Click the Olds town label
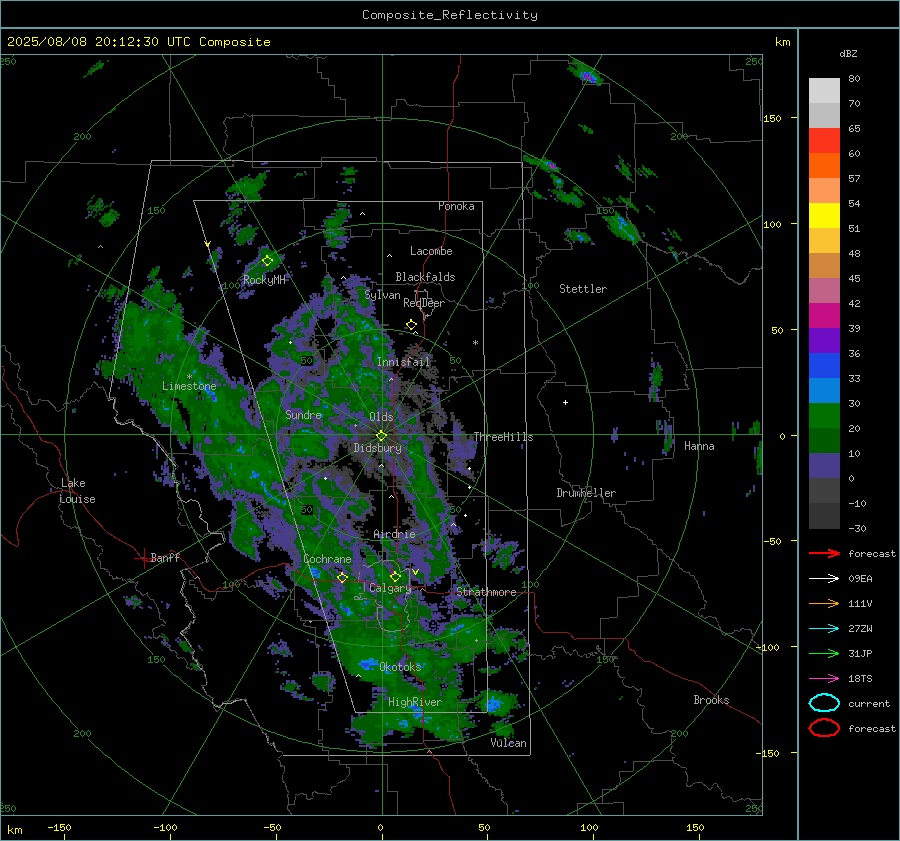 click(x=381, y=417)
